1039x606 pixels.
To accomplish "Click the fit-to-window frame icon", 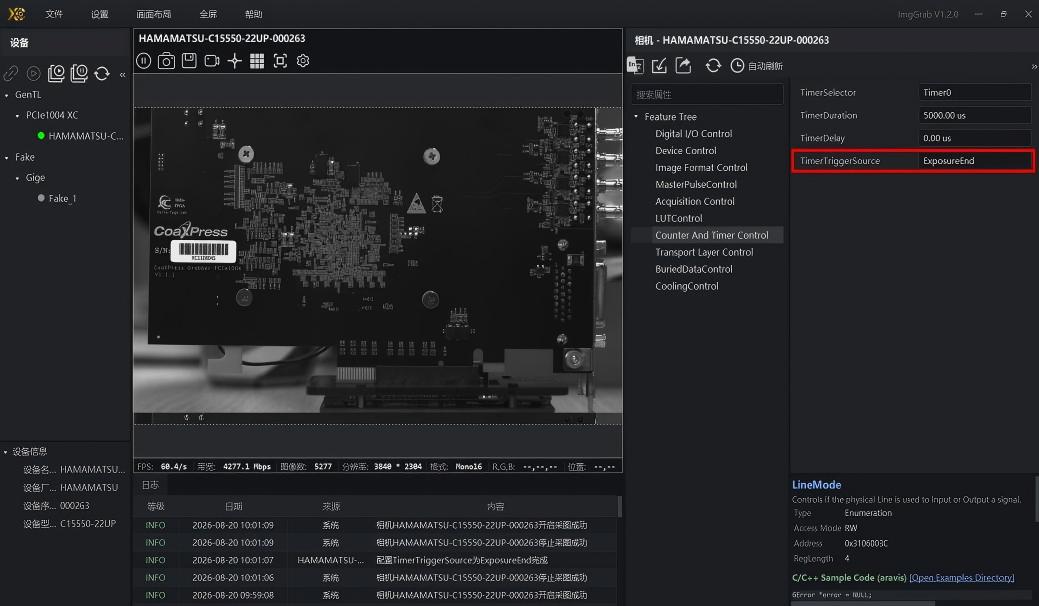I will pos(280,61).
